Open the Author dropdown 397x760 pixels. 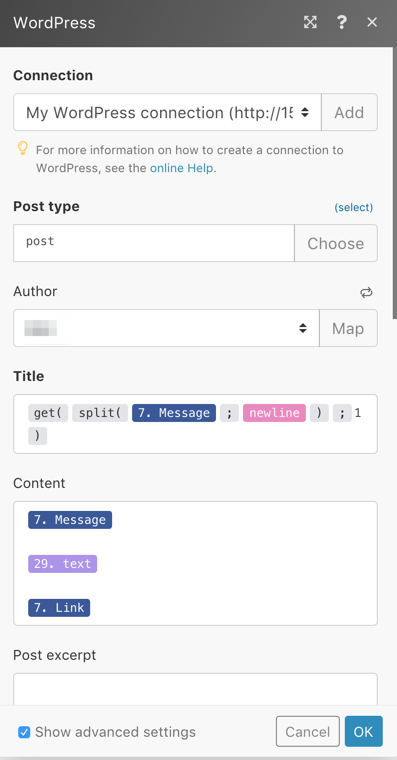click(166, 328)
